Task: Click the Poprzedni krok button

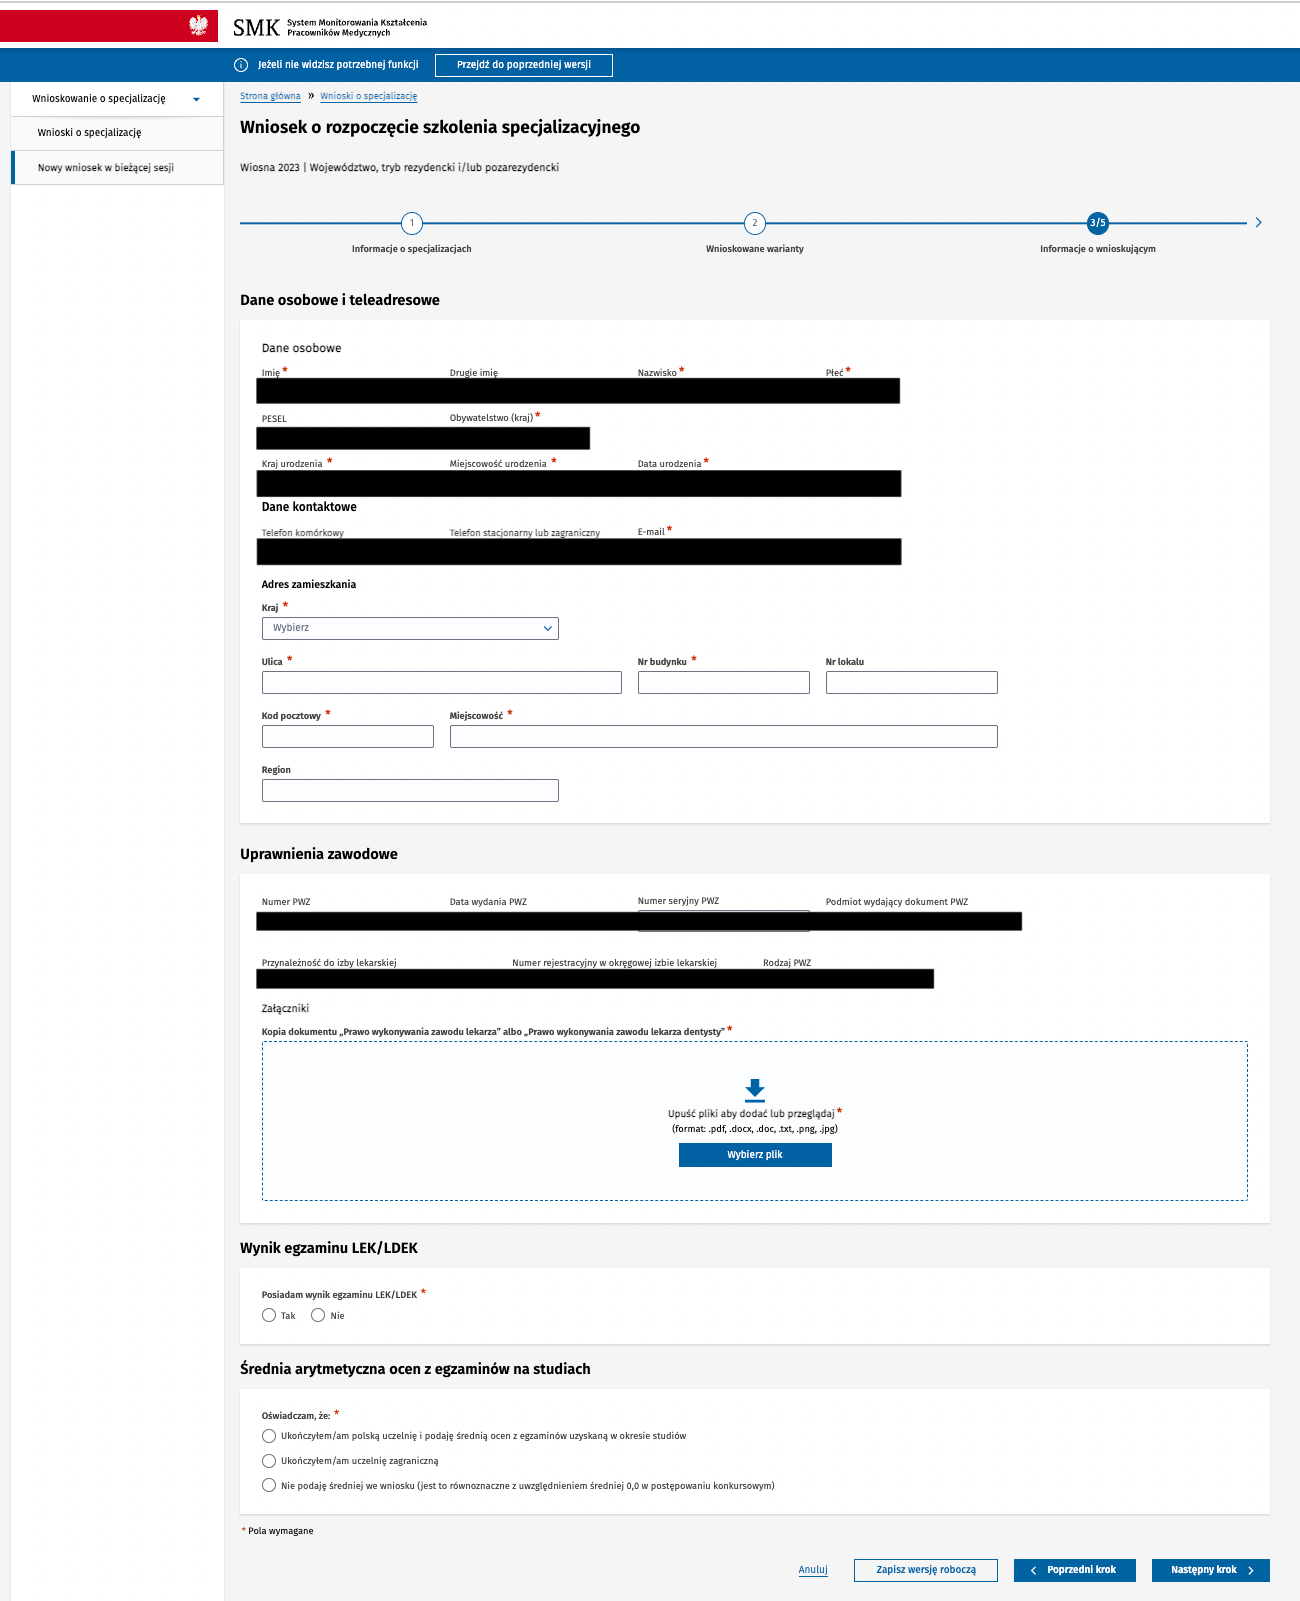Action: pos(1075,1570)
